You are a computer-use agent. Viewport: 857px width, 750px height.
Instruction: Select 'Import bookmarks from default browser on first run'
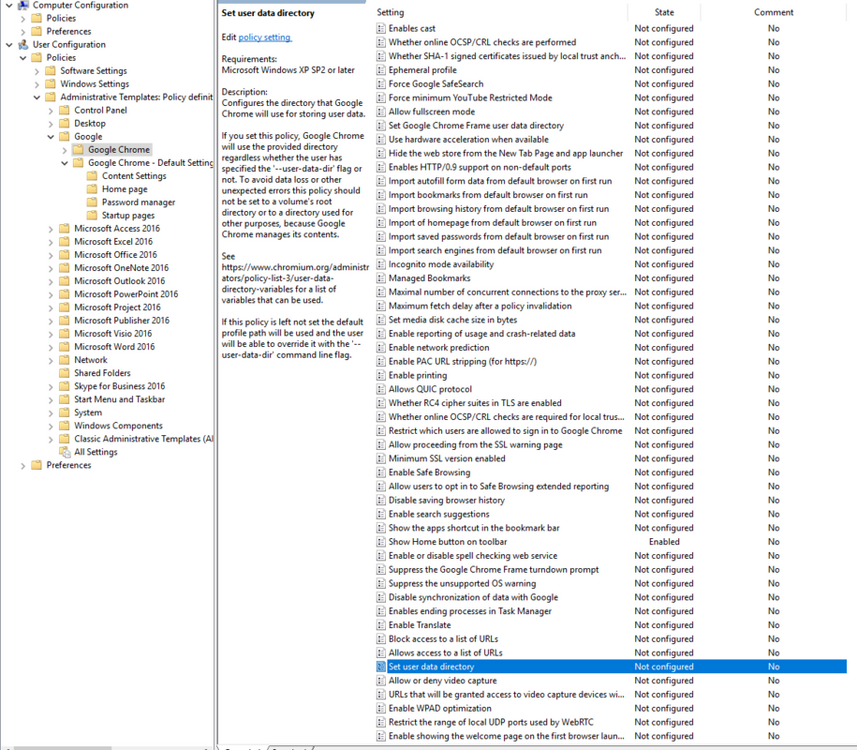point(488,195)
